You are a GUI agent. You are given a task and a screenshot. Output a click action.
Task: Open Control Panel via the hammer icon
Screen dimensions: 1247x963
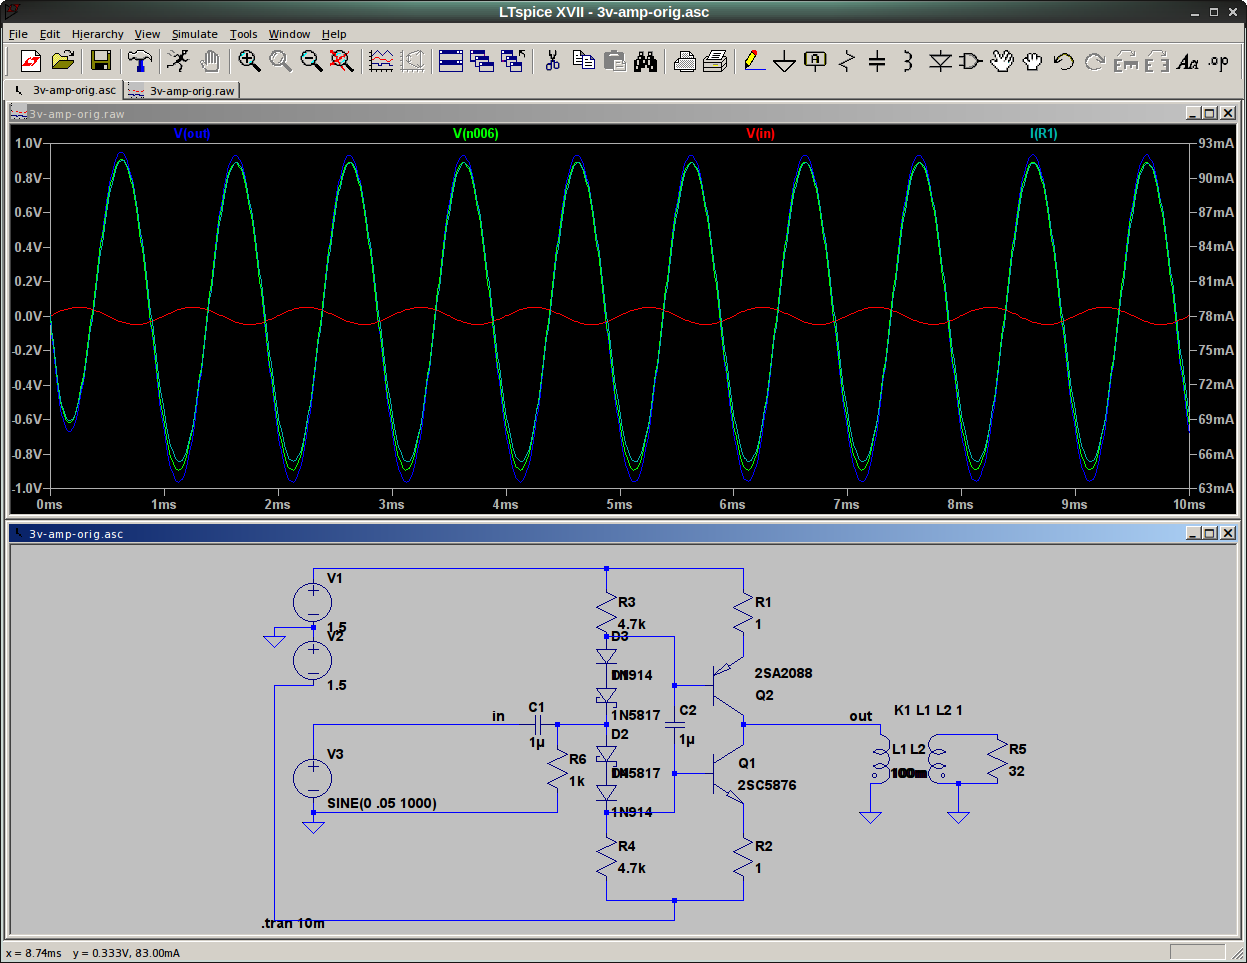[140, 61]
